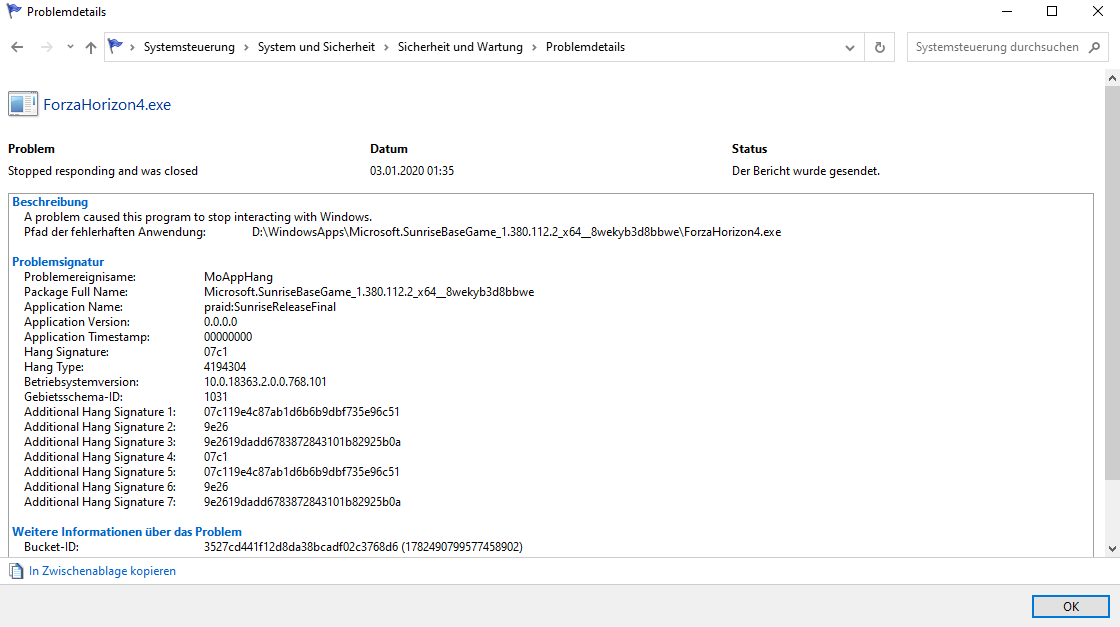Click Der Bericht wurde gesendet status text
The width and height of the screenshot is (1120, 627).
tap(806, 171)
